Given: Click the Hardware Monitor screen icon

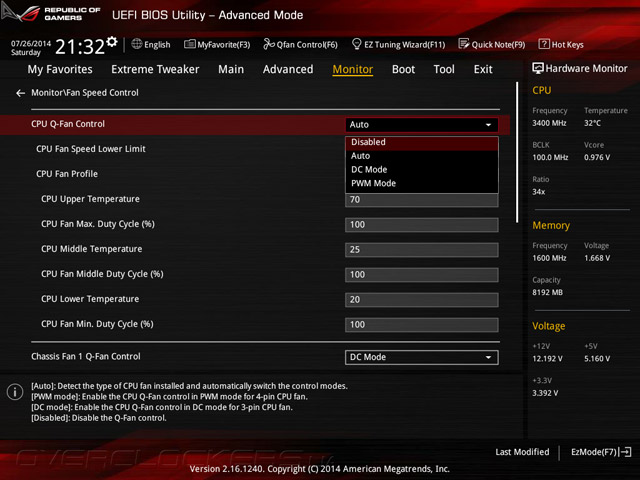Looking at the screenshot, I should [x=538, y=68].
